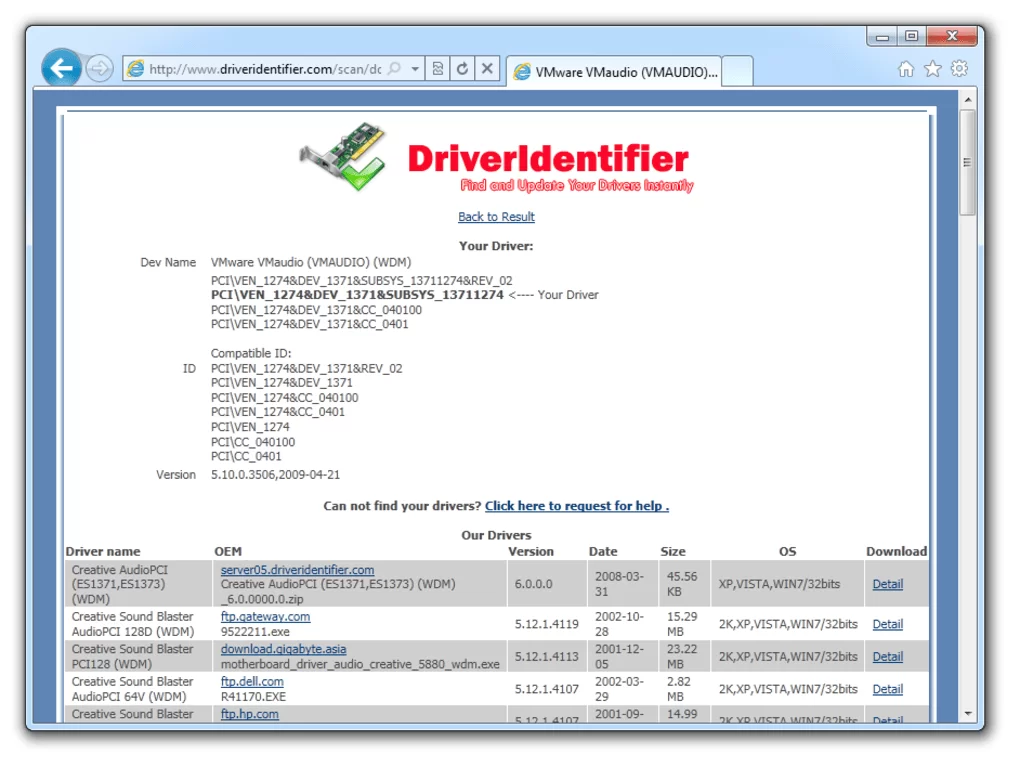Viewport: 1020px width, 767px height.
Task: Click the request for help link
Action: point(576,506)
